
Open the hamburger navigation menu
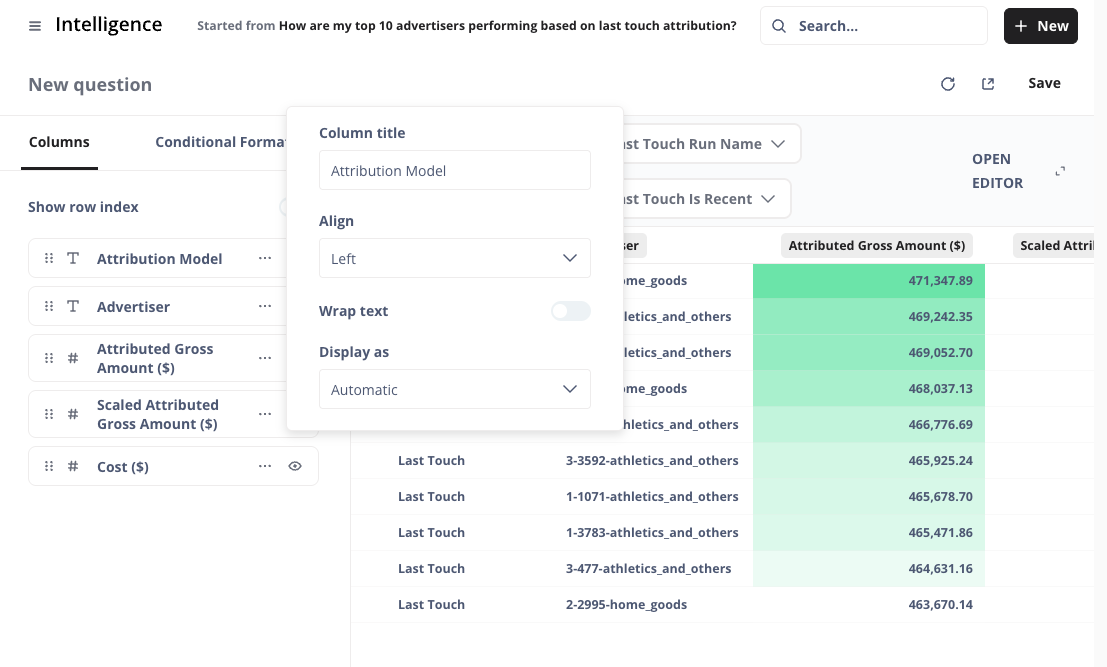[35, 26]
